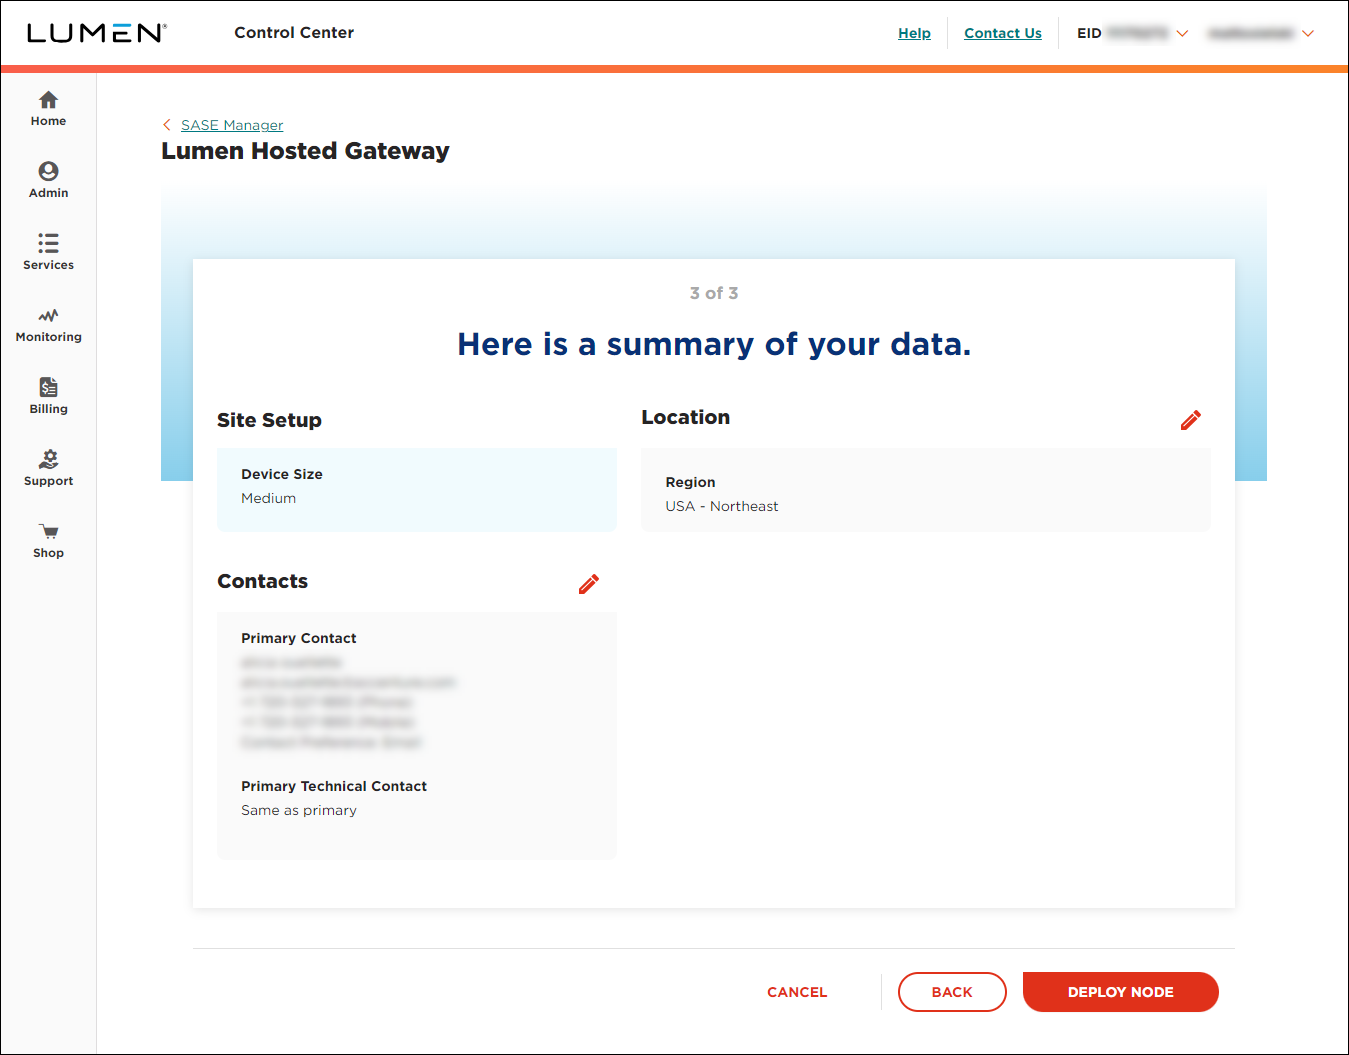The width and height of the screenshot is (1349, 1055).
Task: Open the Billing section icon
Action: (x=48, y=396)
